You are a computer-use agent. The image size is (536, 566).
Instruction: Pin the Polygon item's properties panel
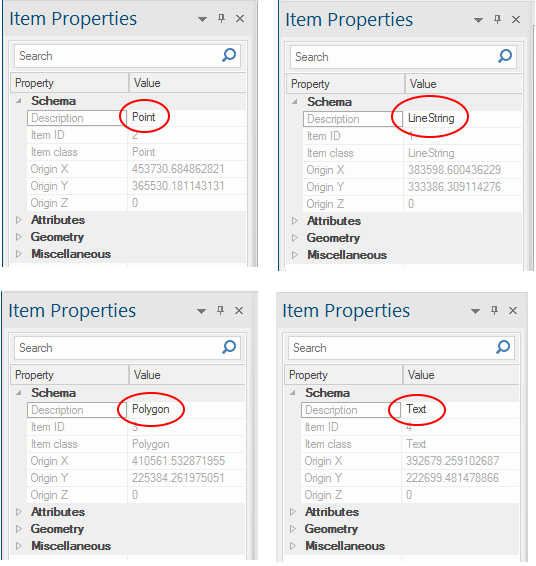point(221,310)
